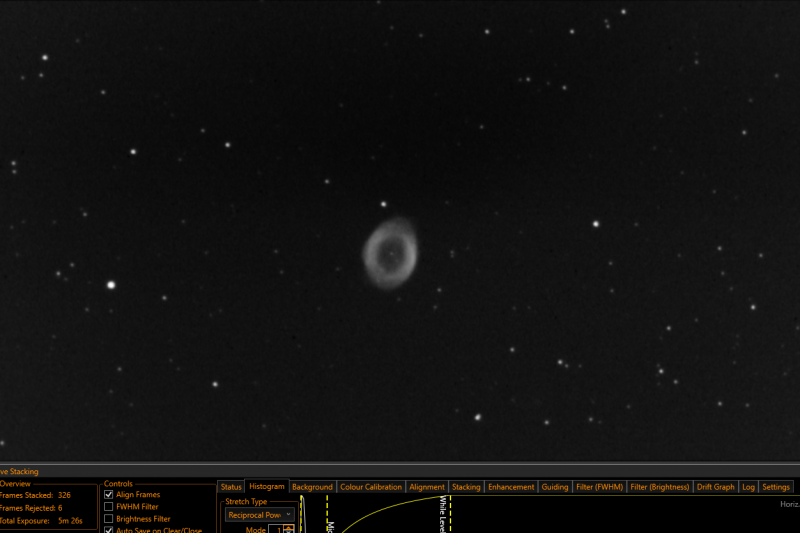The image size is (800, 533).
Task: Switch to the Stacking tab
Action: (466, 487)
